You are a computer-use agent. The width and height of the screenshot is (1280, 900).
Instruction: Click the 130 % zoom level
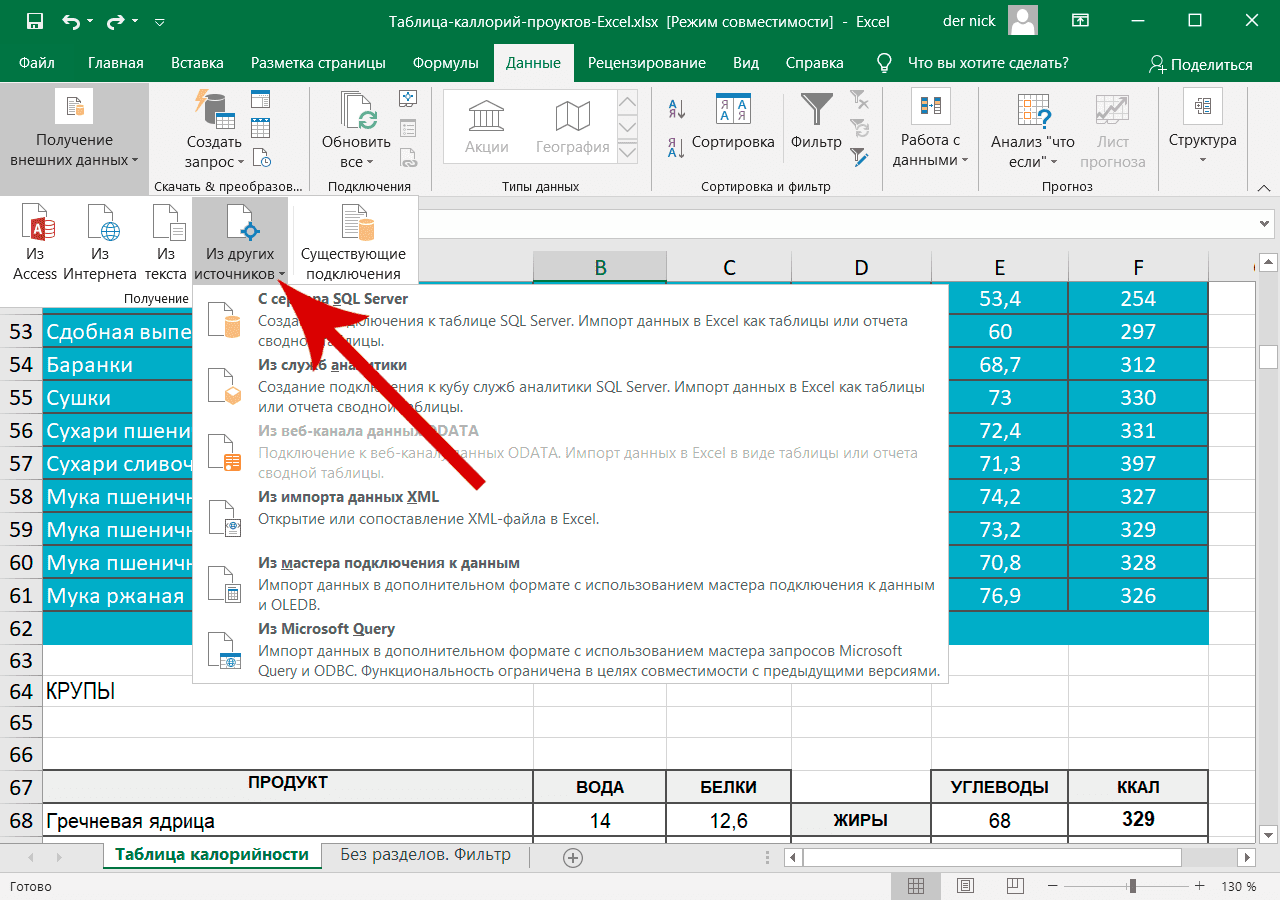tap(1238, 887)
